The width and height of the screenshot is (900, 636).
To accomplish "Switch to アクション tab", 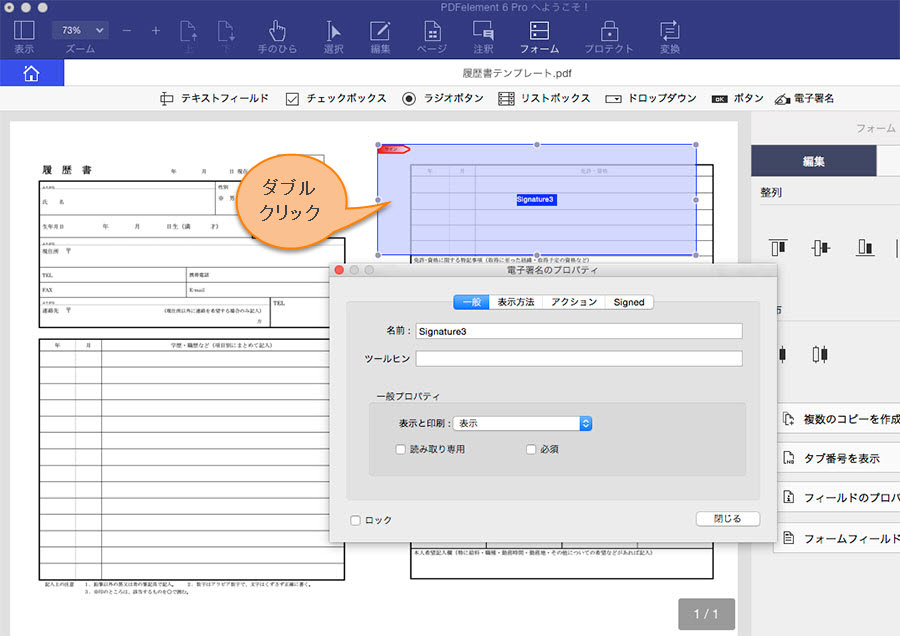I will click(x=574, y=302).
